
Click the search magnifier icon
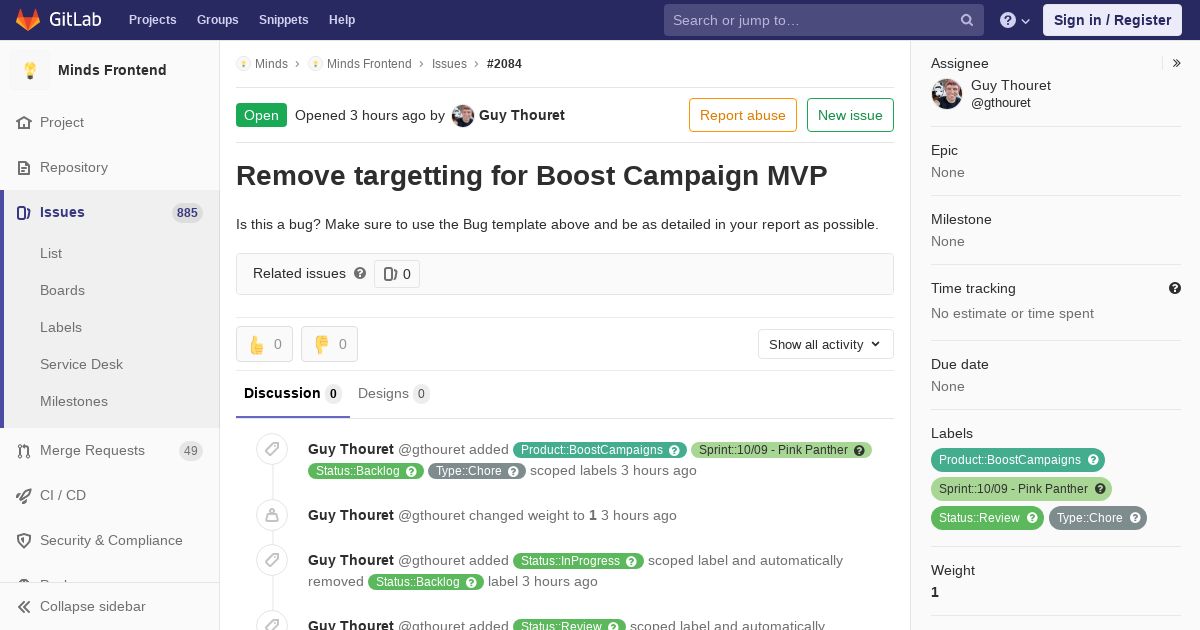(x=967, y=20)
